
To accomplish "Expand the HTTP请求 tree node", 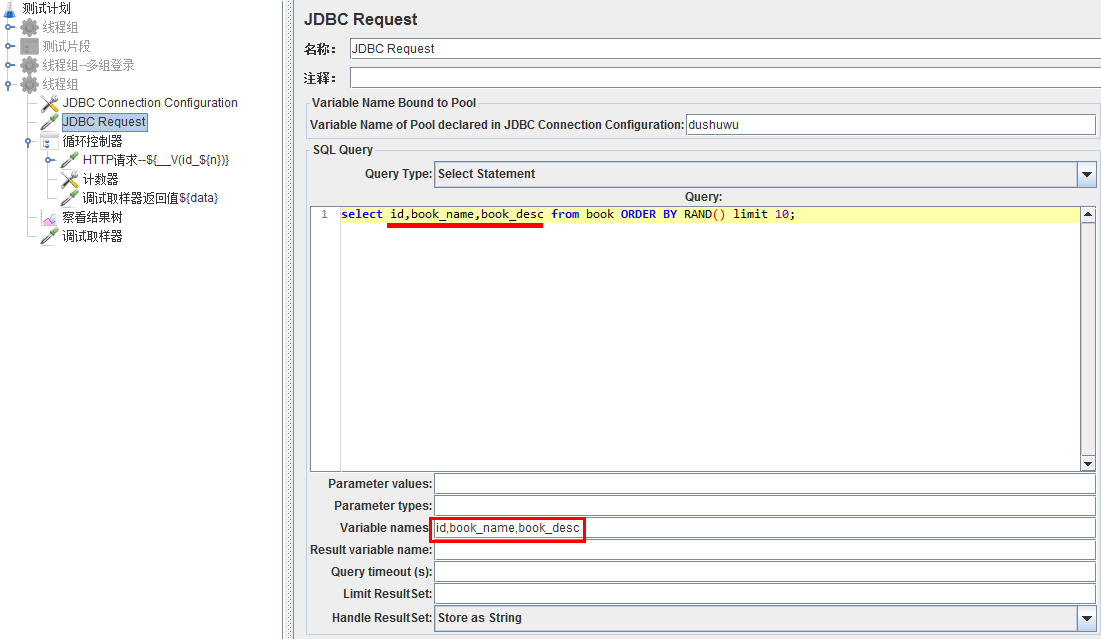I will [x=50, y=160].
